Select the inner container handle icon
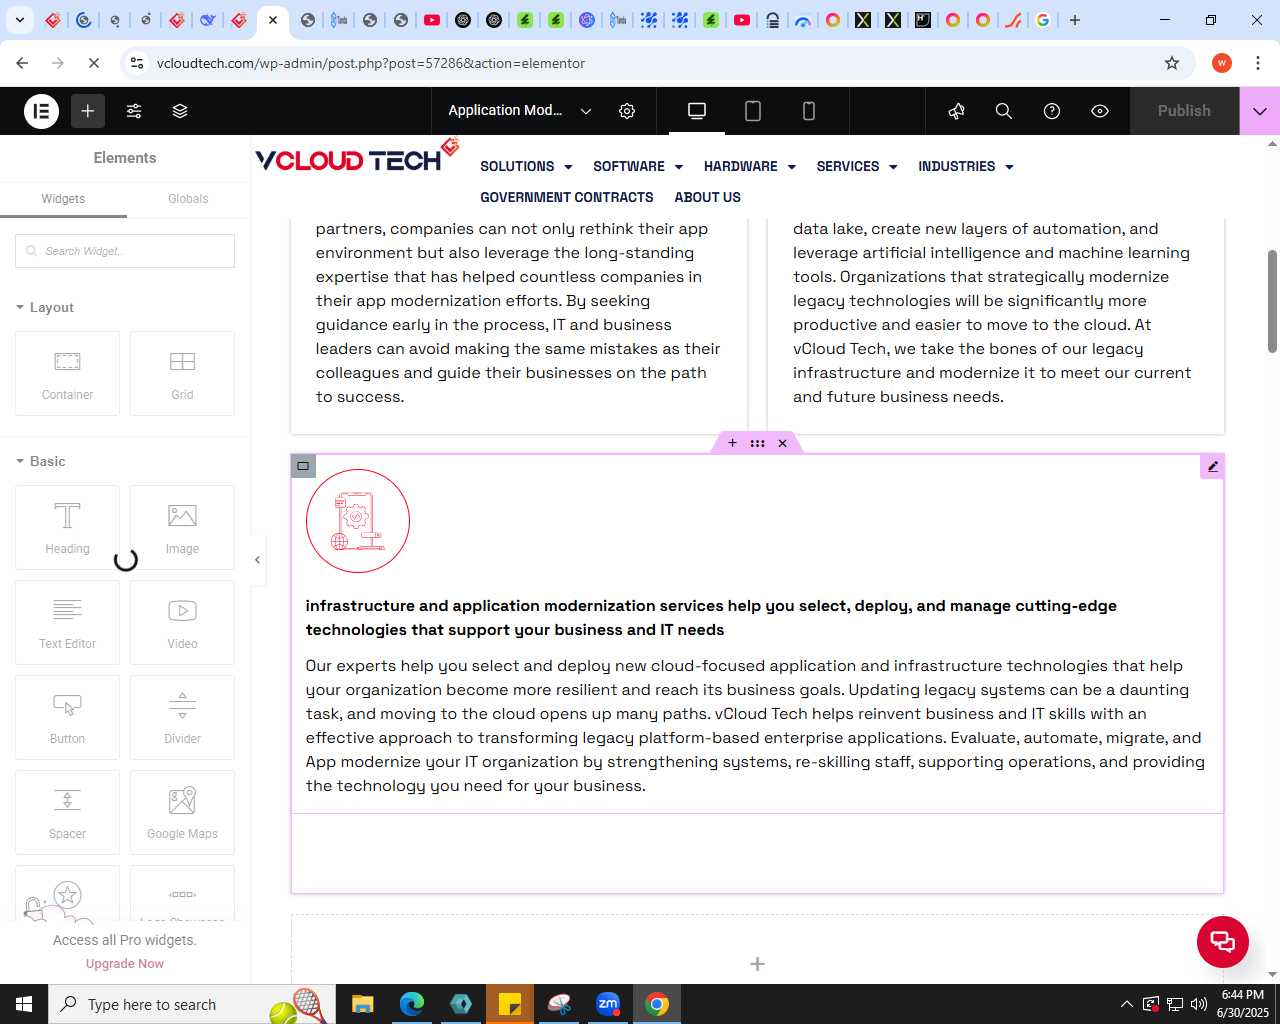The image size is (1280, 1024). [x=303, y=466]
